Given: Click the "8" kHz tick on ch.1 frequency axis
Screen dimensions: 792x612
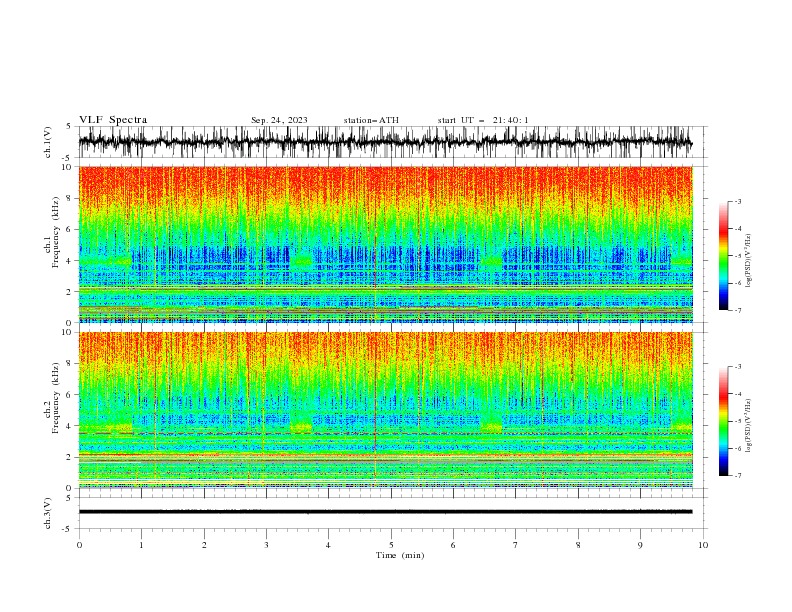Looking at the screenshot, I should [x=69, y=198].
